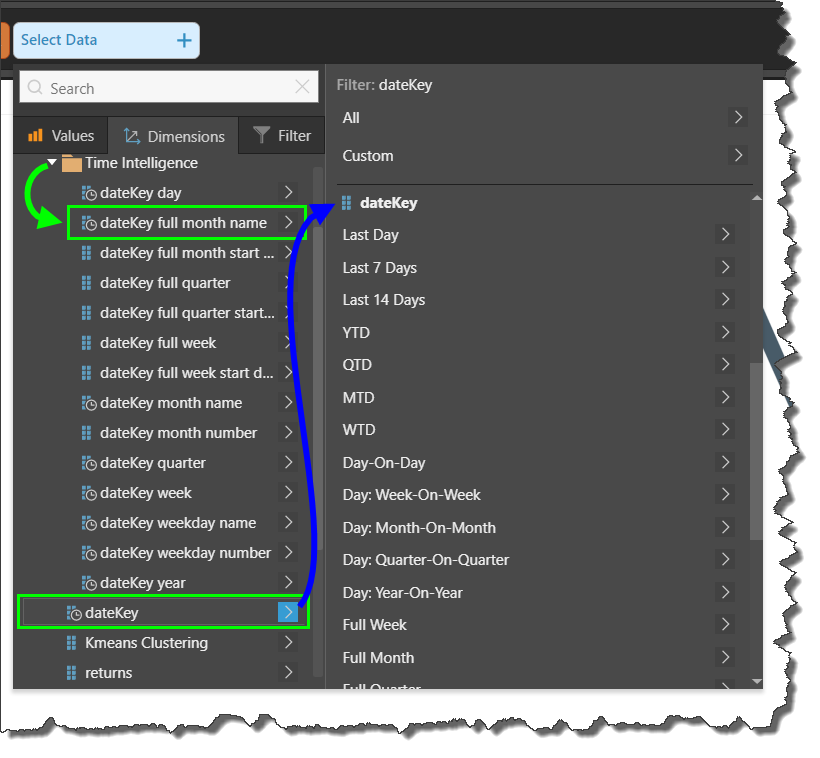Viewport: 820px width, 758px height.
Task: Click time icon beside dateKey quarter
Action: [x=88, y=463]
